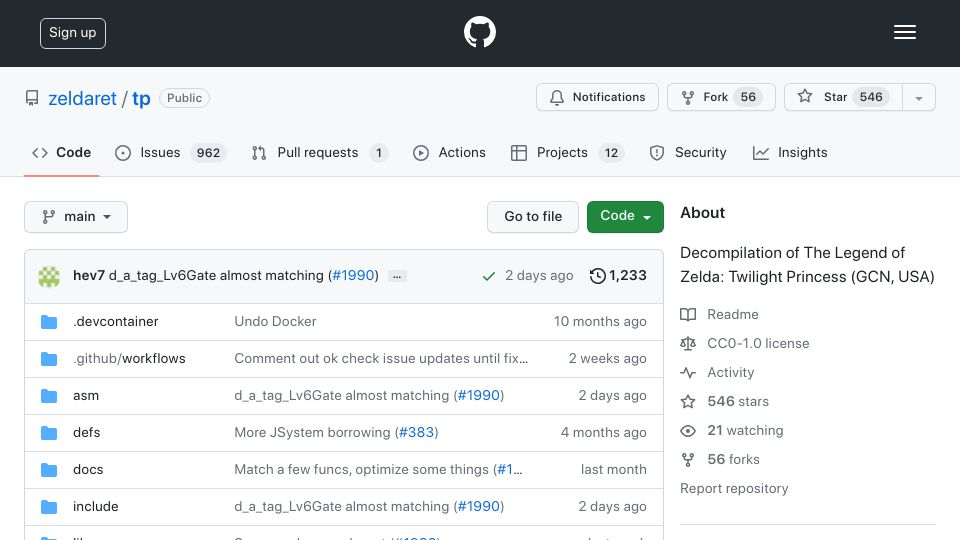Screen dimensions: 960x540
Task: Open the Projects tab
Action: 568,152
